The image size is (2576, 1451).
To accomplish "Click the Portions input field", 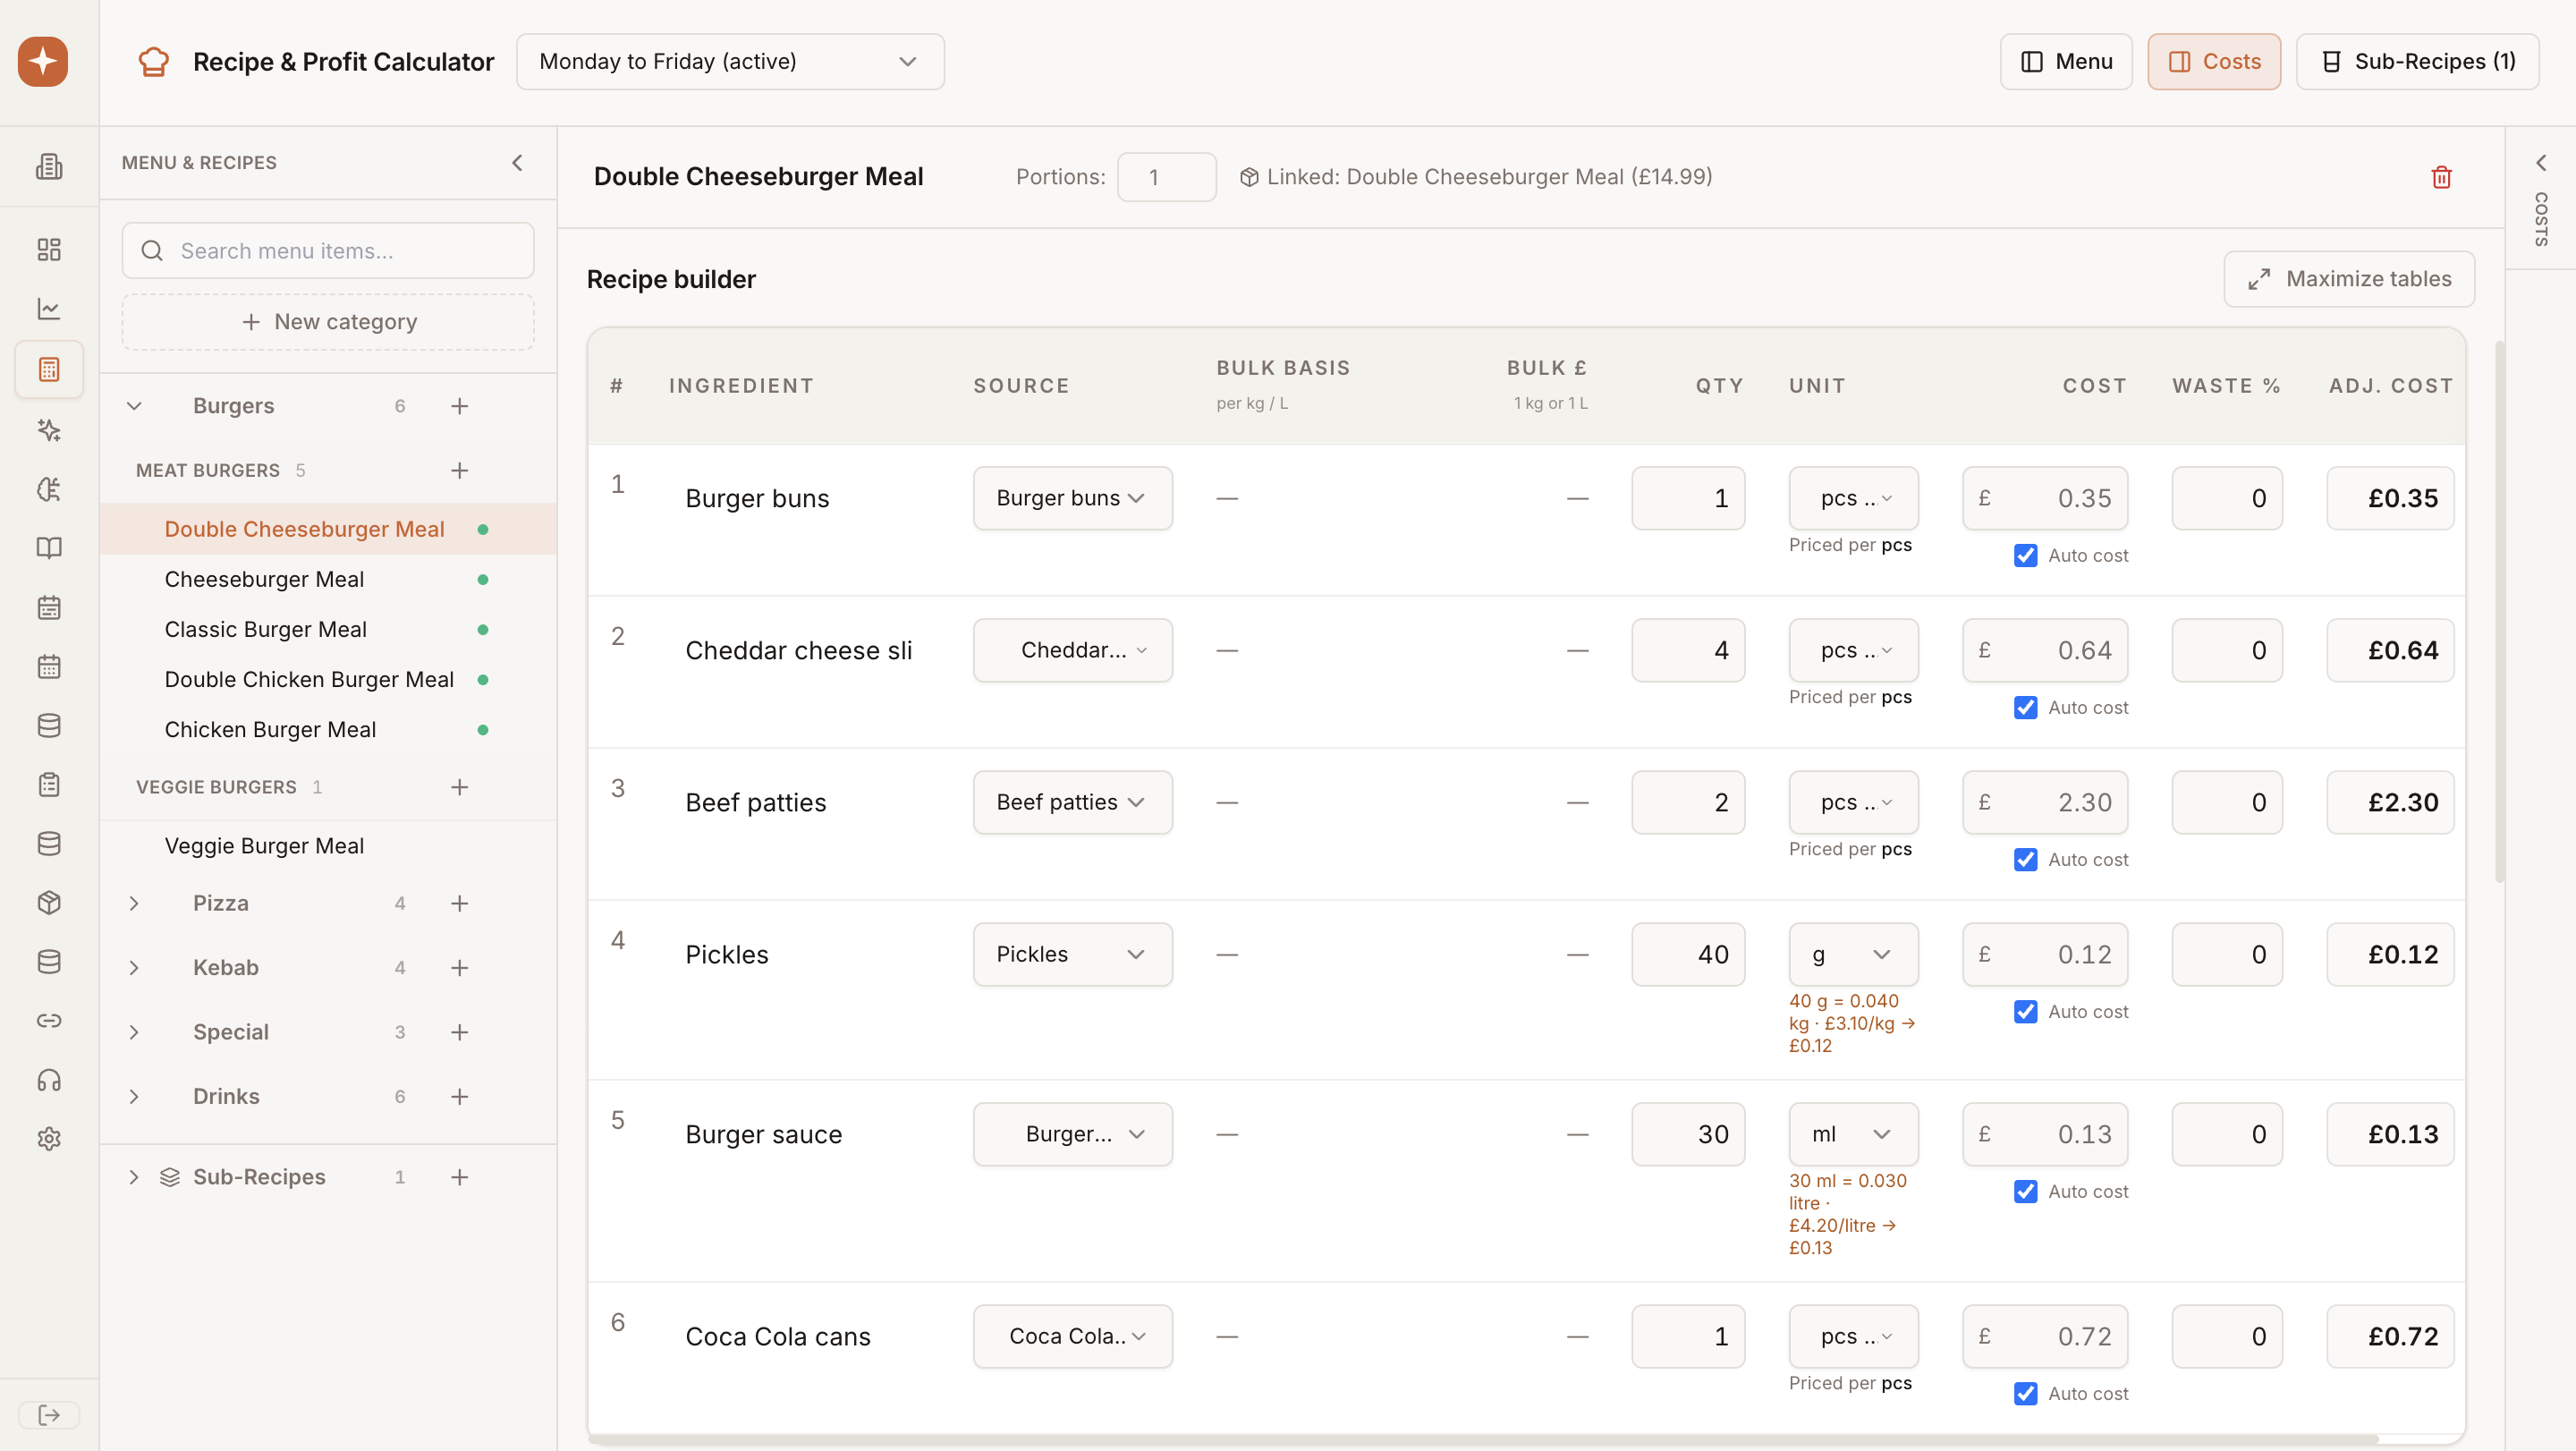I will (x=1166, y=177).
